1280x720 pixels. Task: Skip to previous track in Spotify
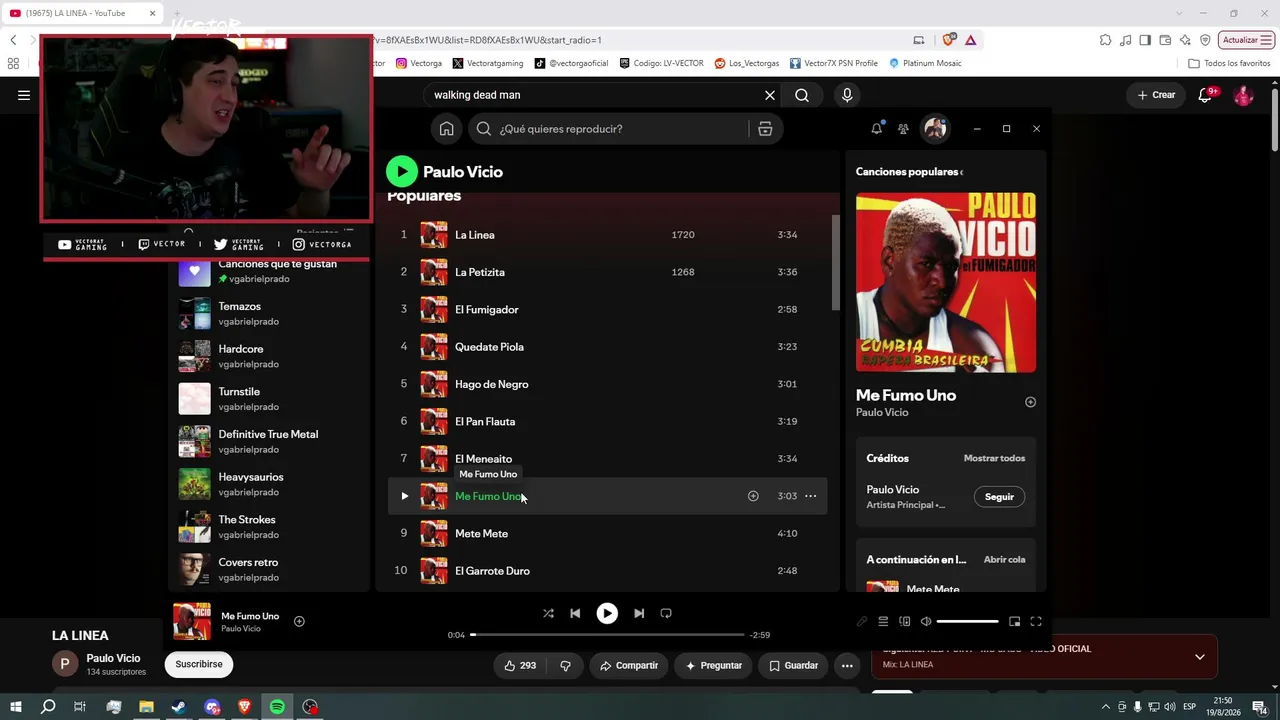click(575, 613)
